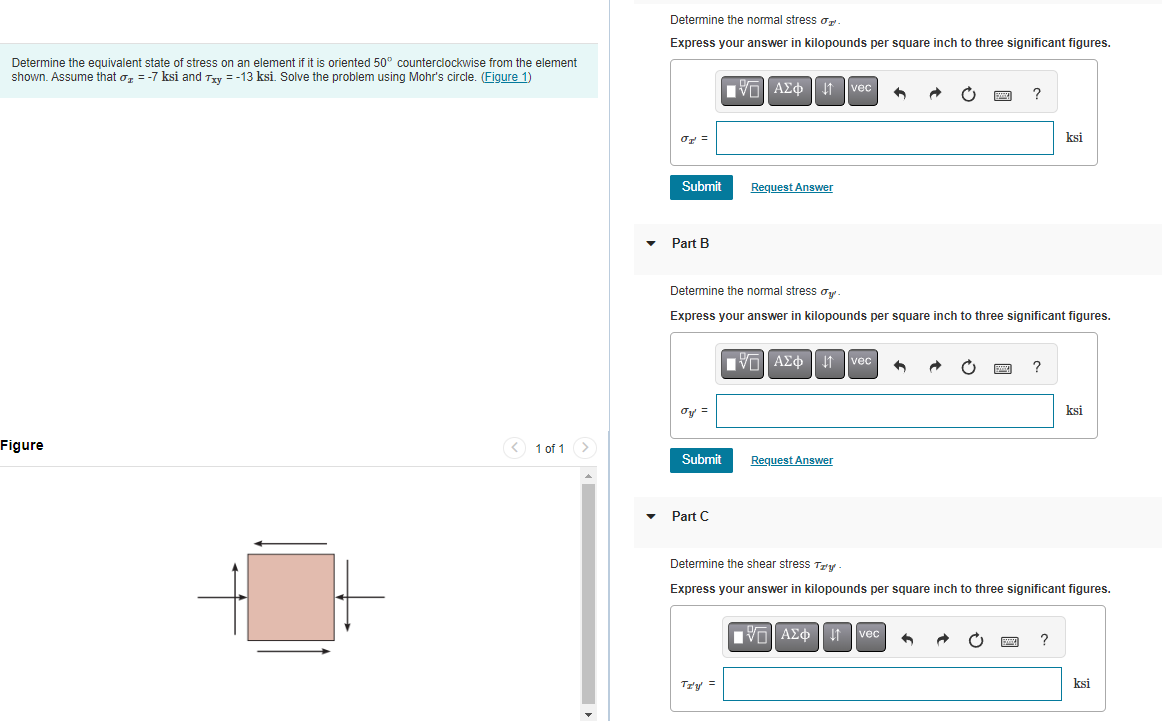Redo in Part C toolbar

(942, 639)
